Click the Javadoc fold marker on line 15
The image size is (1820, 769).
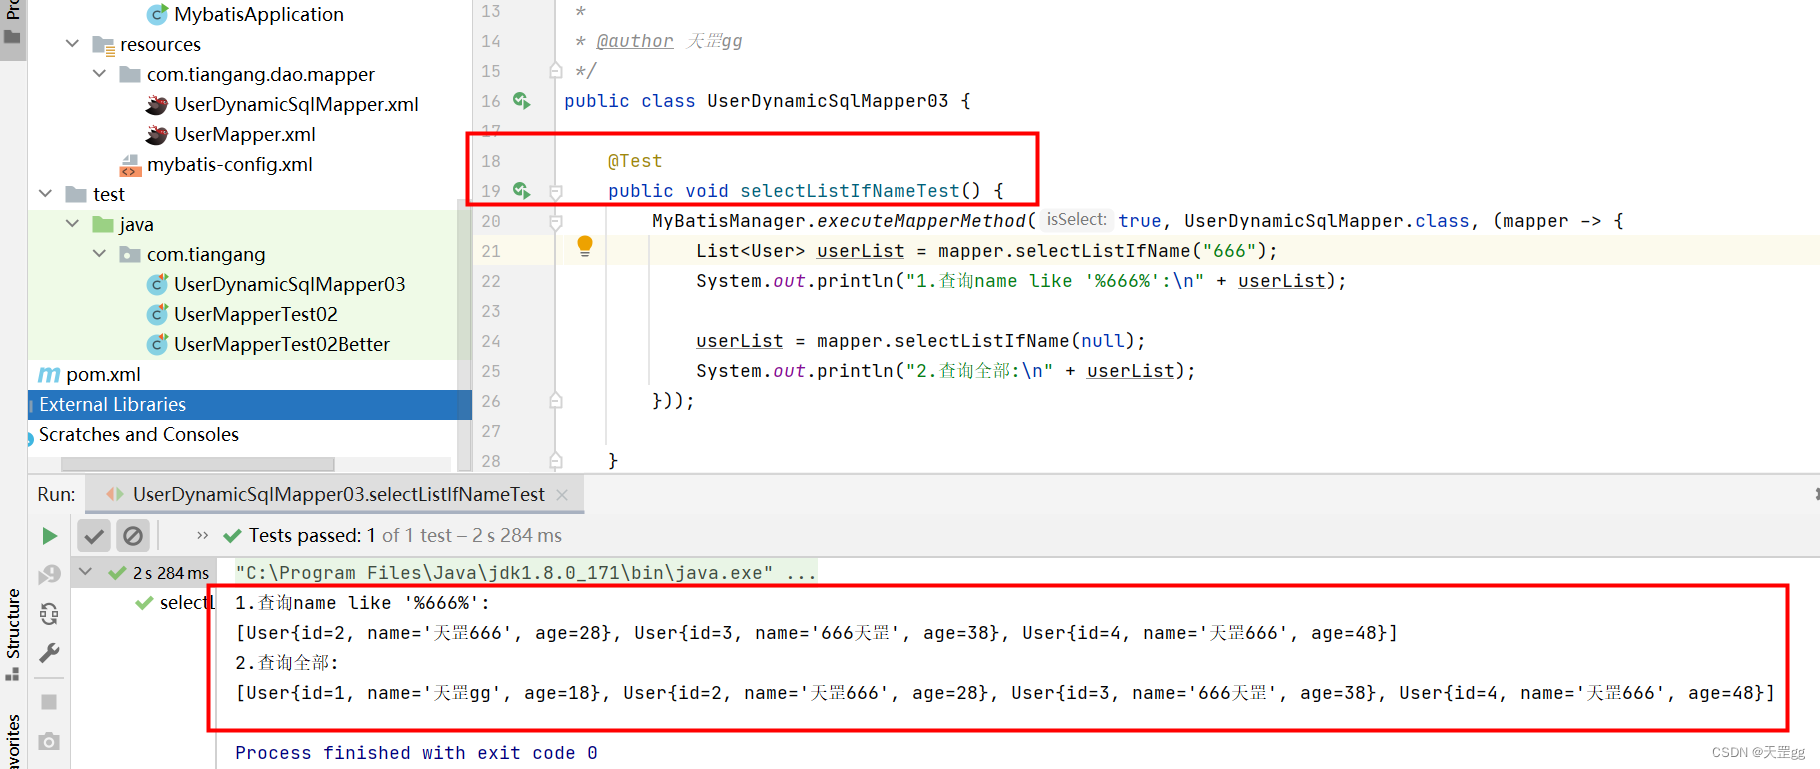[556, 71]
